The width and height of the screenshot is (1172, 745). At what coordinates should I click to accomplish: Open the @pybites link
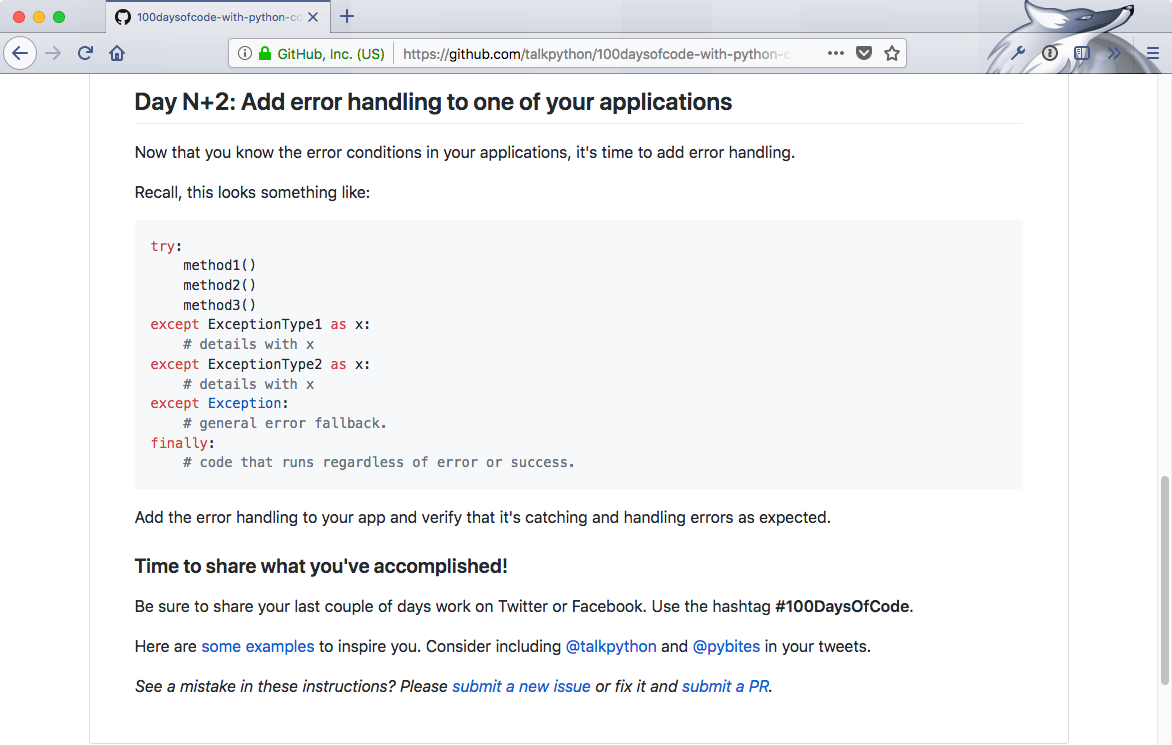[x=726, y=646]
